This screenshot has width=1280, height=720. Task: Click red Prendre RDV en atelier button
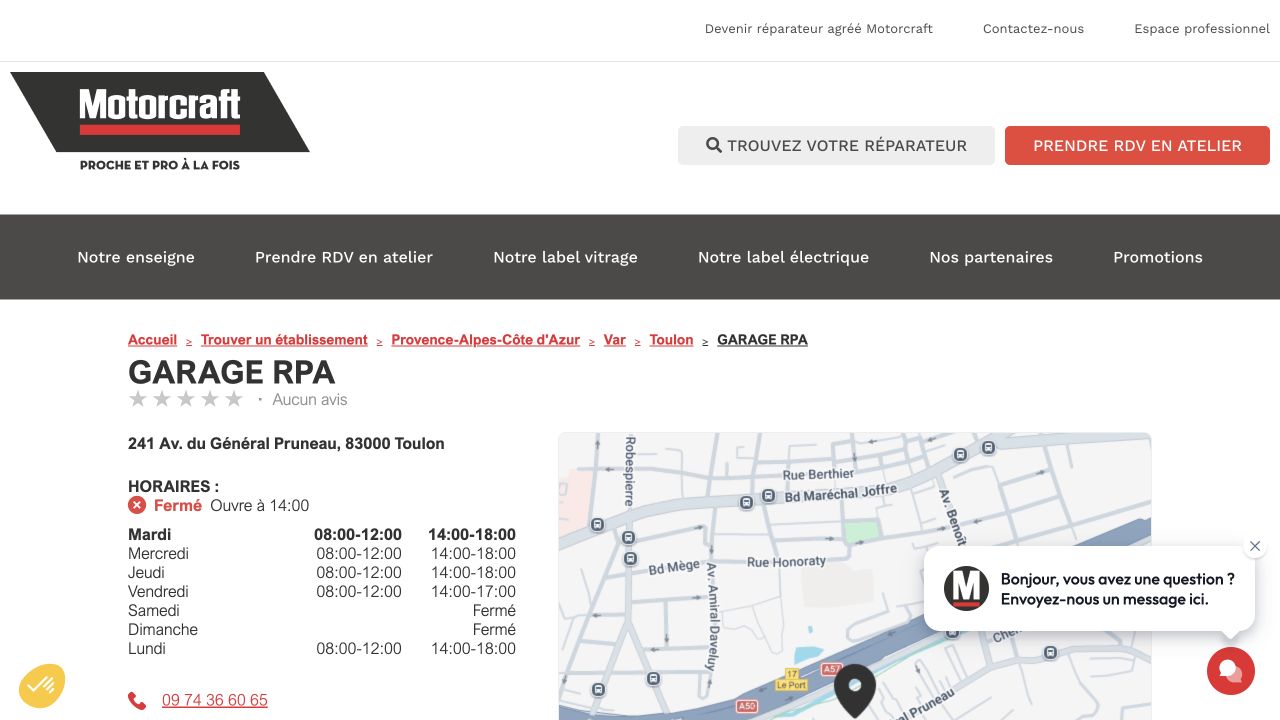[x=1137, y=145]
